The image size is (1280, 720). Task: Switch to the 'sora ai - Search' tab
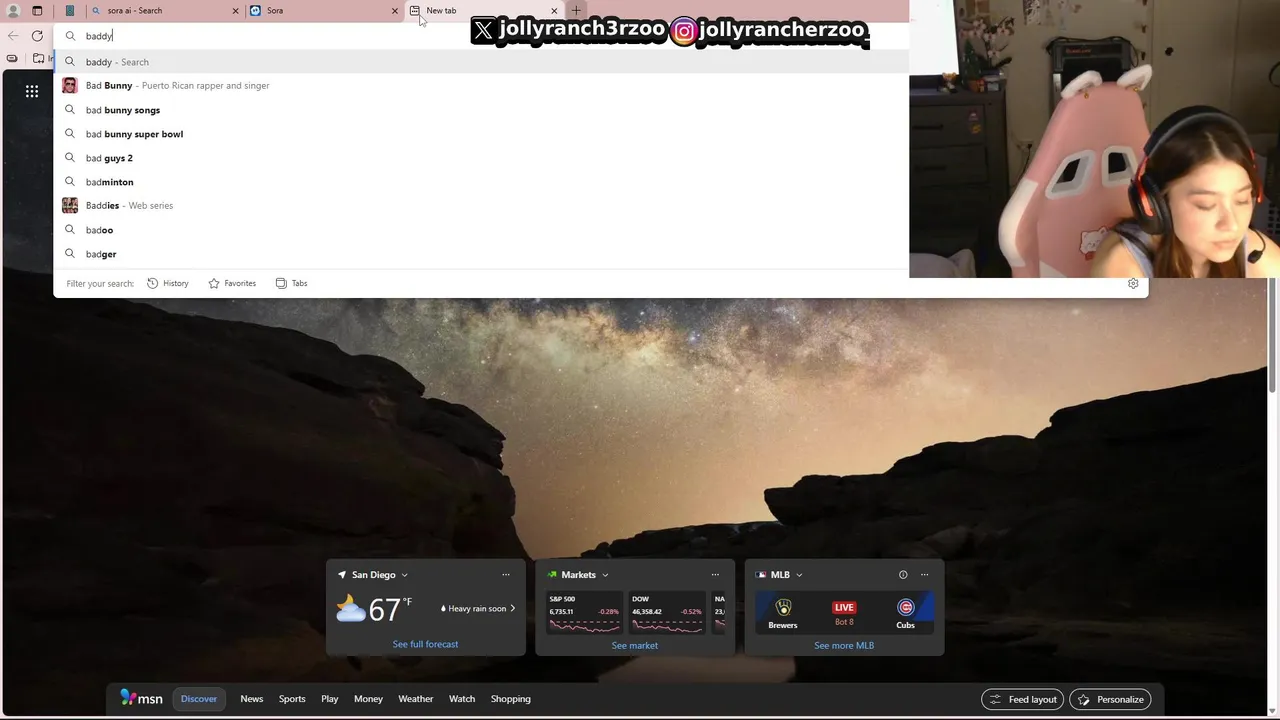point(163,11)
